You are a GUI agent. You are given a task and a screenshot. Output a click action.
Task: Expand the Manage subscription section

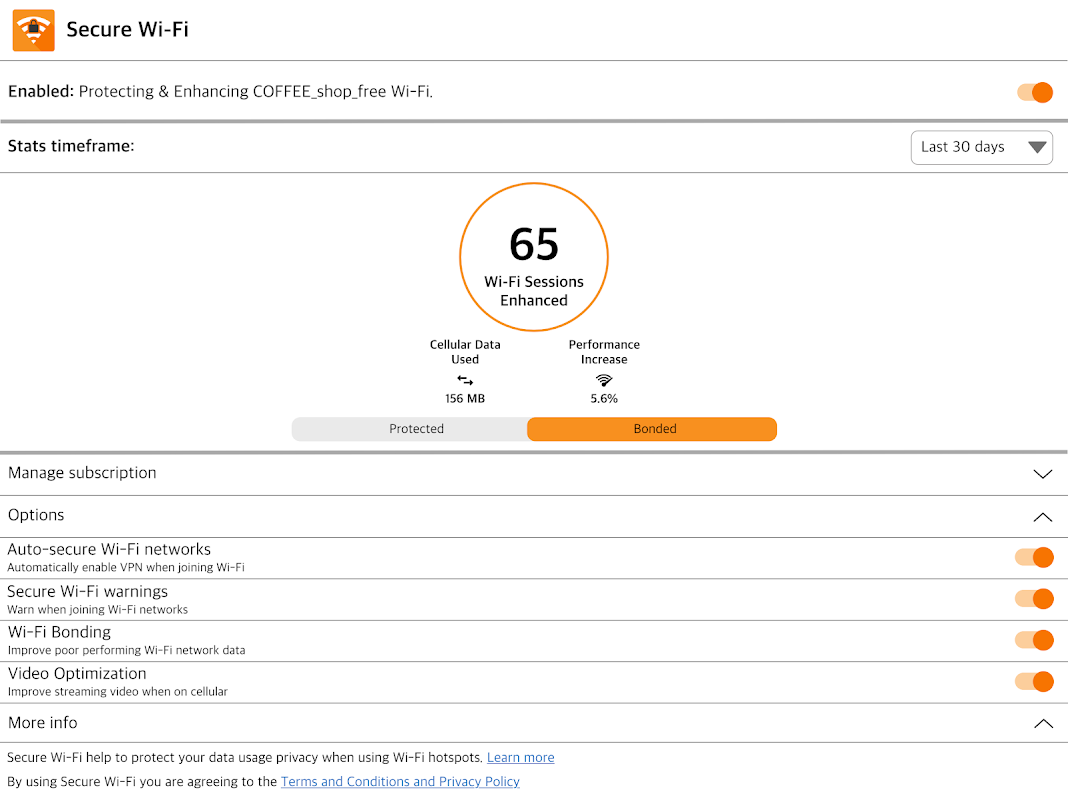(x=1042, y=474)
